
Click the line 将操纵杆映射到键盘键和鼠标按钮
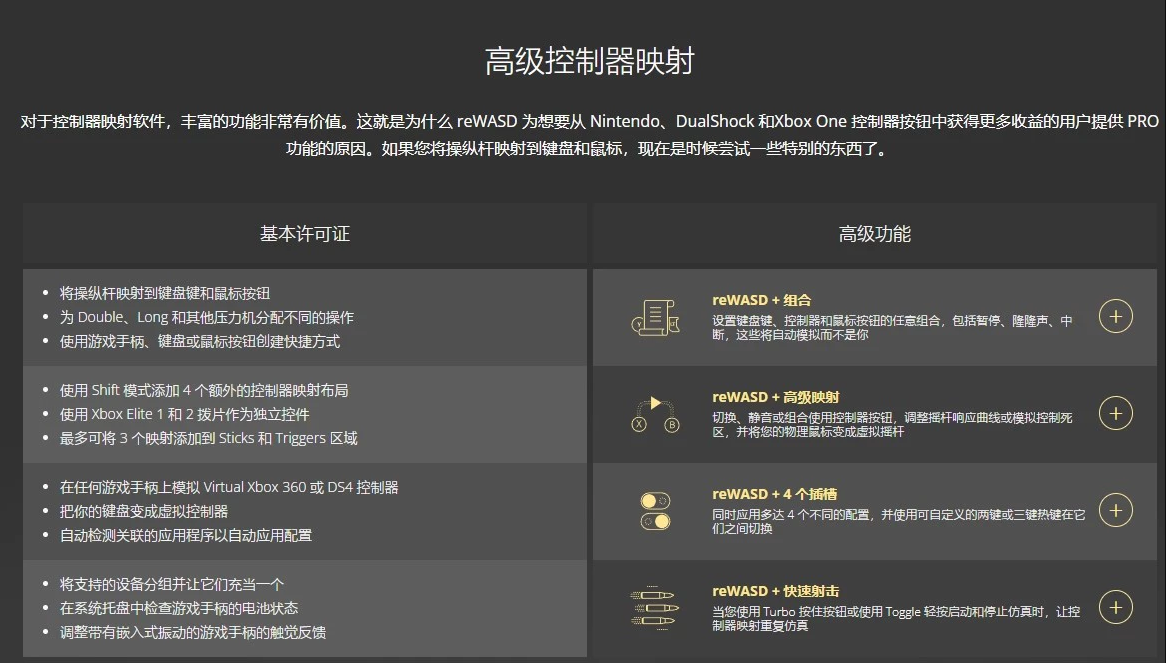(165, 293)
